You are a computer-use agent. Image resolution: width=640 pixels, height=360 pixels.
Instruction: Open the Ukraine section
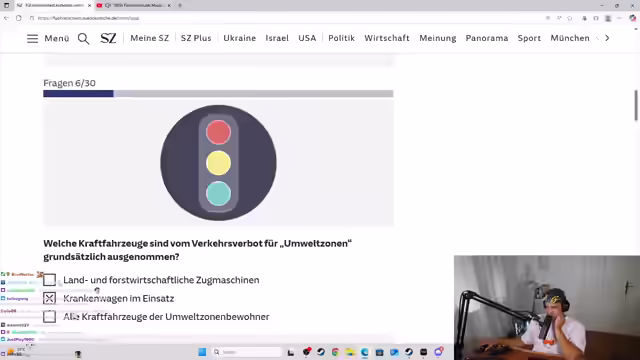(240, 38)
